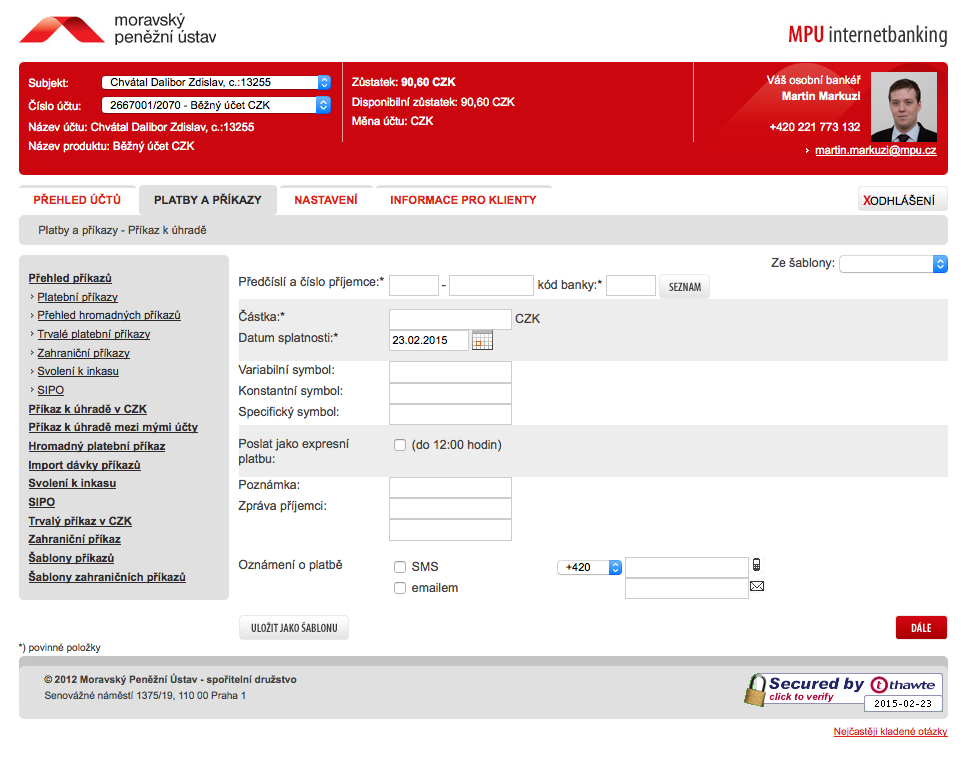Click the Zůstatek: 90,60 CZK text
974x759 pixels.
pyautogui.click(x=404, y=82)
